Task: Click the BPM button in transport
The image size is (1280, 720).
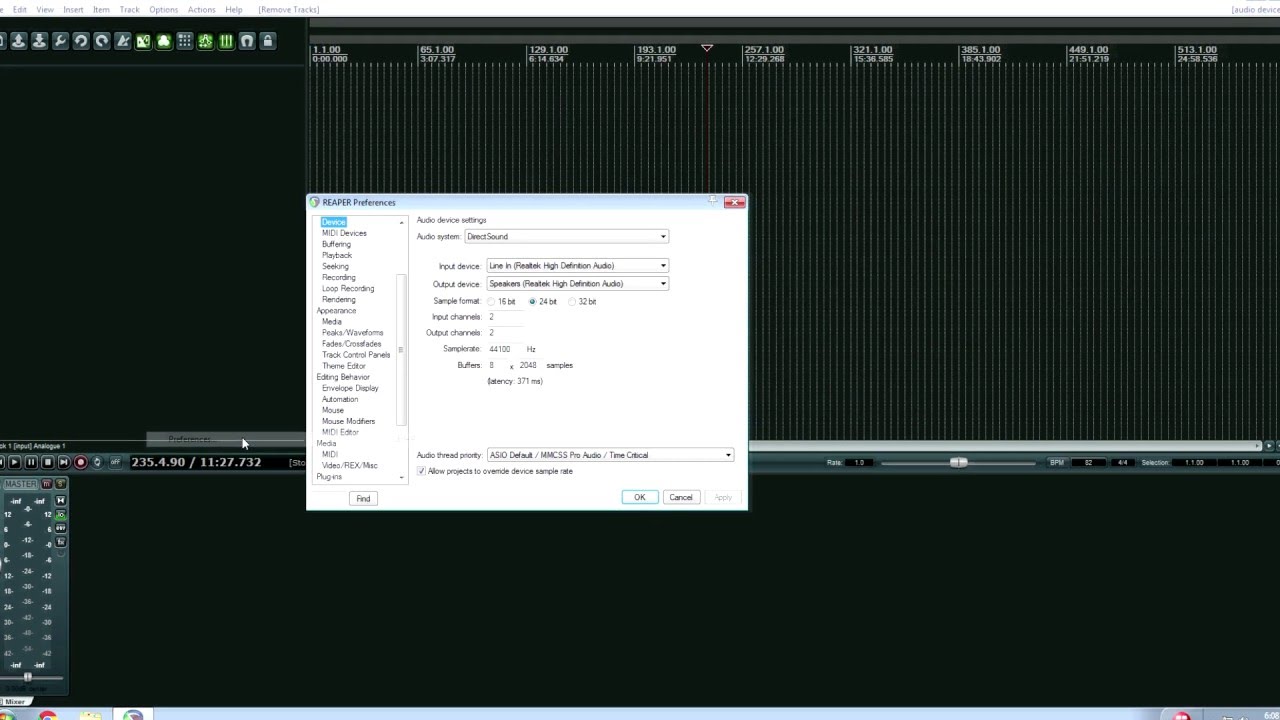Action: pyautogui.click(x=1057, y=462)
